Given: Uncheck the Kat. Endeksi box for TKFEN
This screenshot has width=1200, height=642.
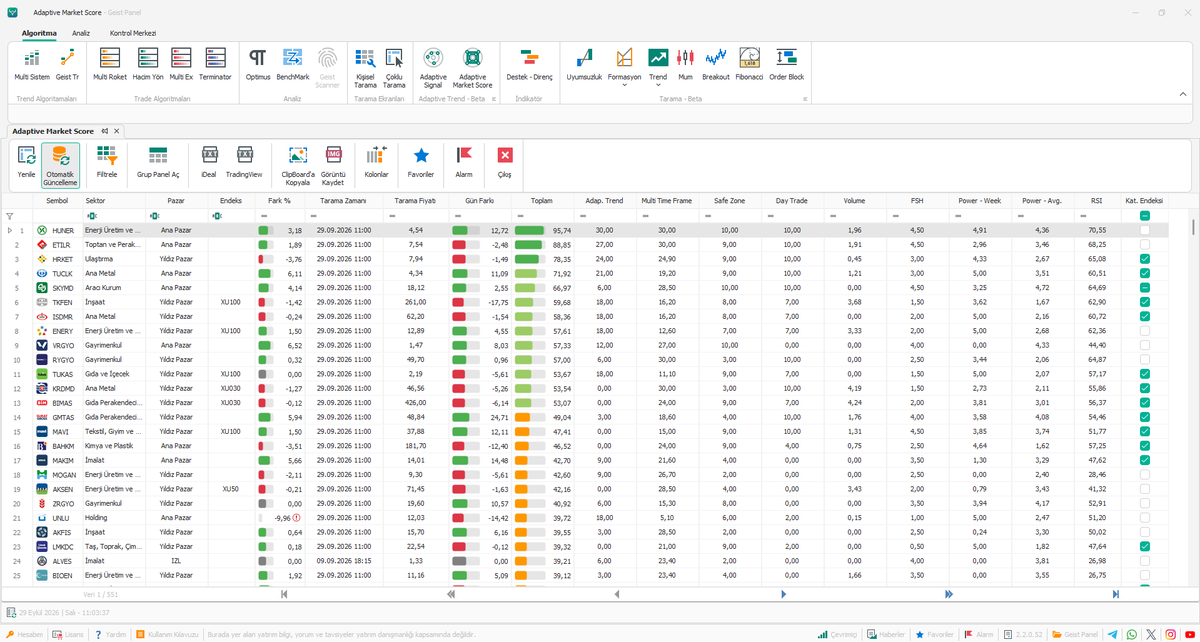Looking at the screenshot, I should pos(1144,302).
